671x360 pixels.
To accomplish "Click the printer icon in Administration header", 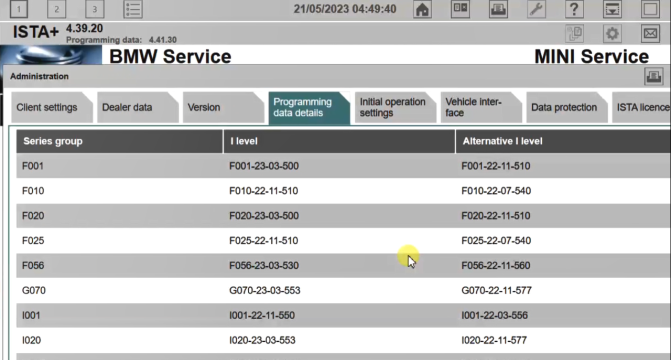I will point(653,77).
